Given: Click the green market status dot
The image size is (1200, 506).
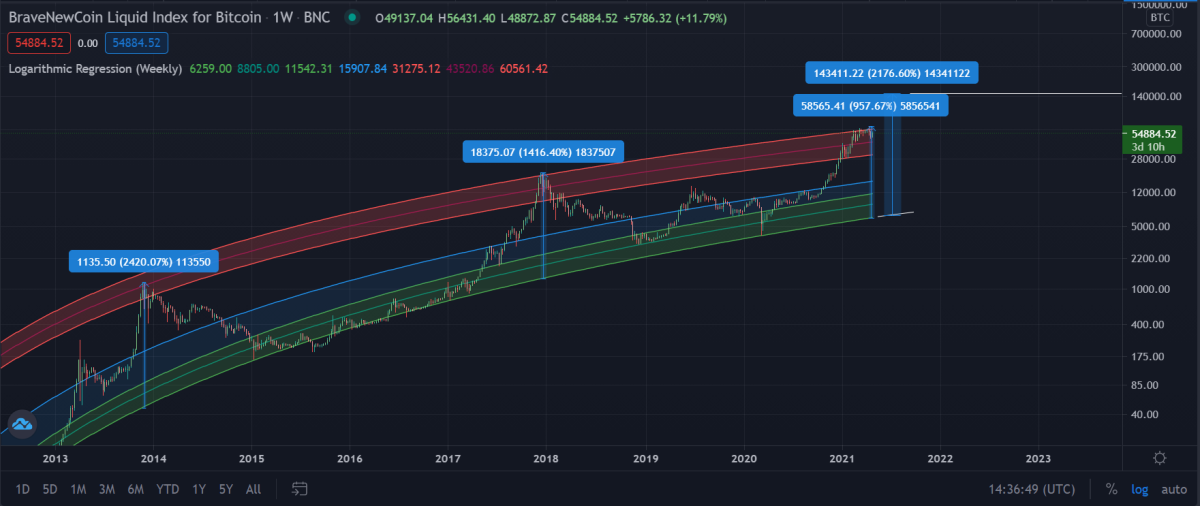Looking at the screenshot, I should [351, 18].
